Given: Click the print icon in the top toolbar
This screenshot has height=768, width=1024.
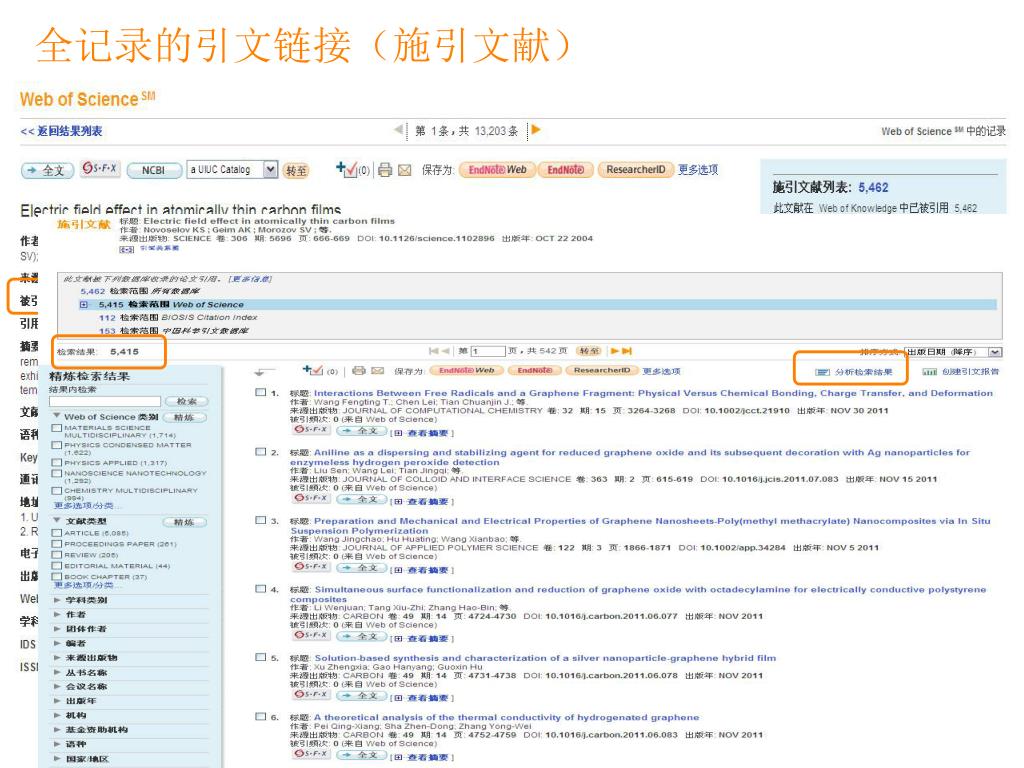Looking at the screenshot, I should 385,170.
